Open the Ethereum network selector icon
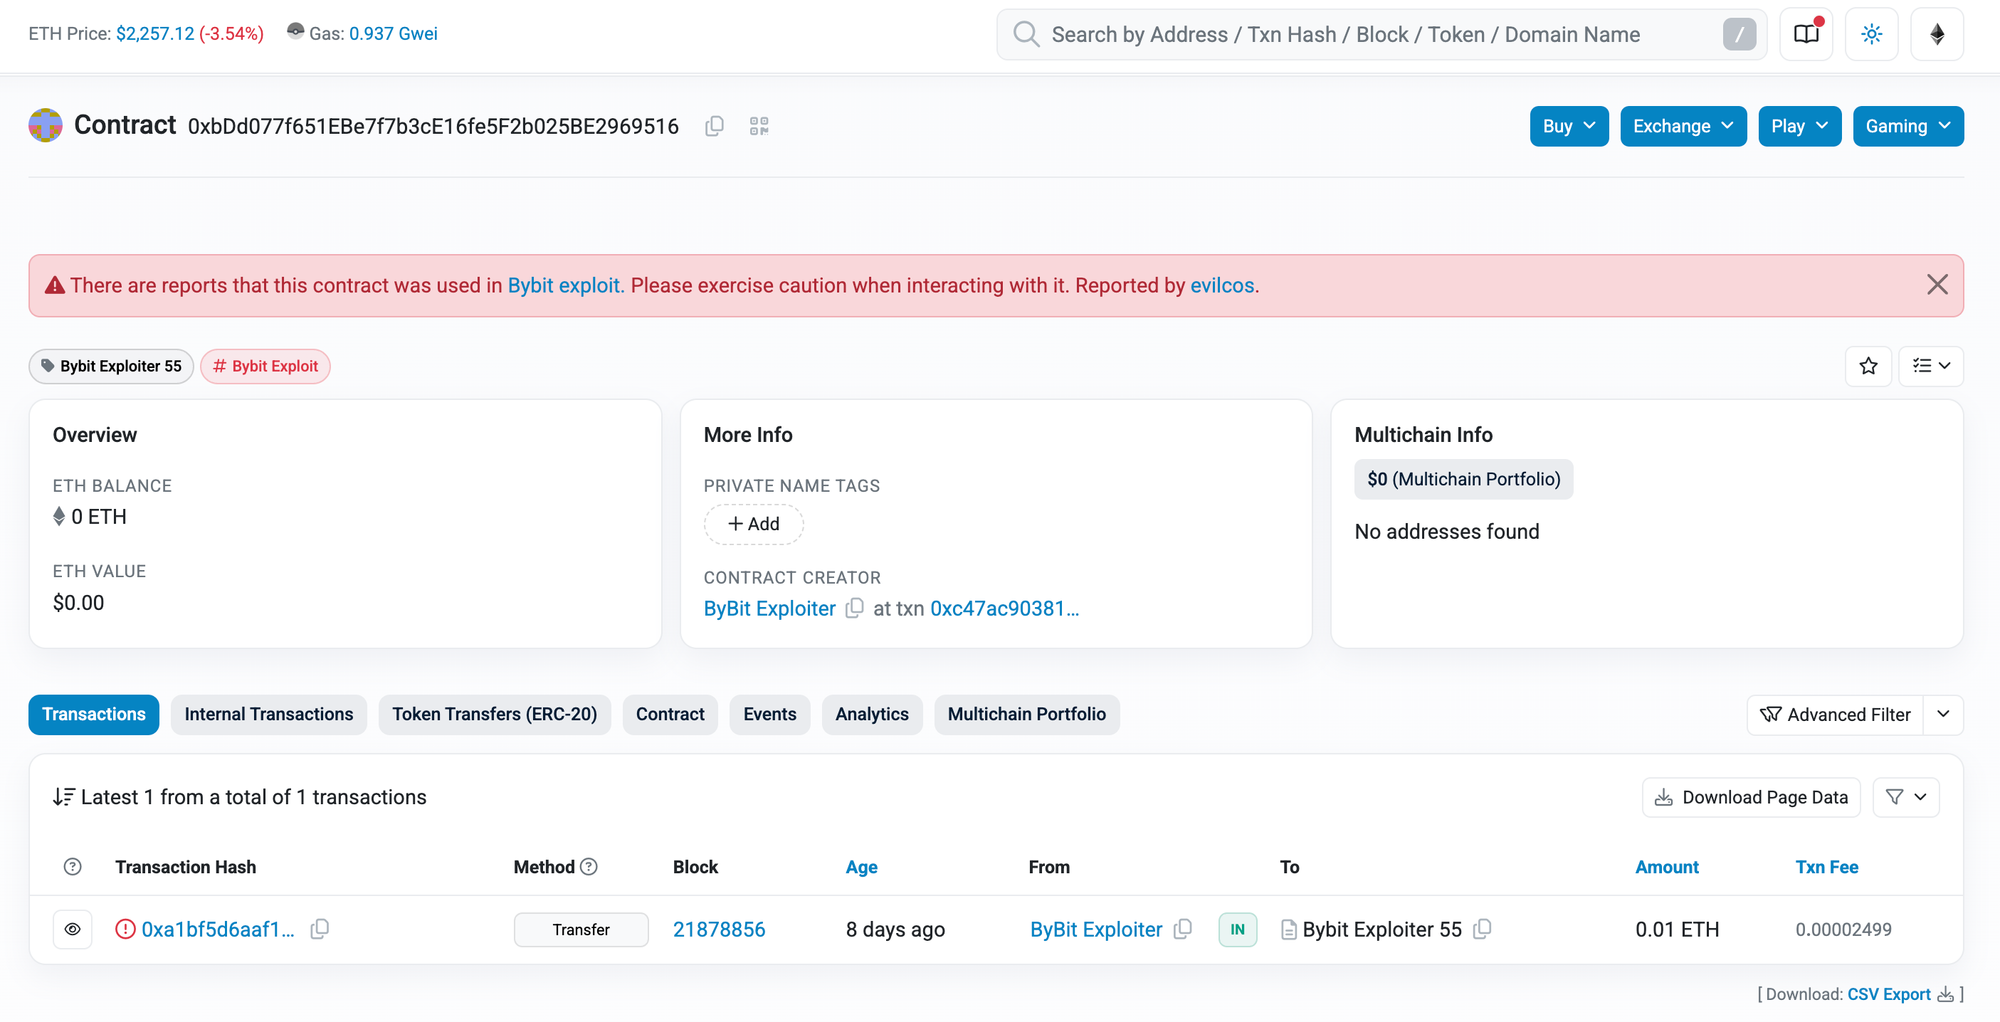Image resolution: width=2000 pixels, height=1022 pixels. click(1937, 34)
